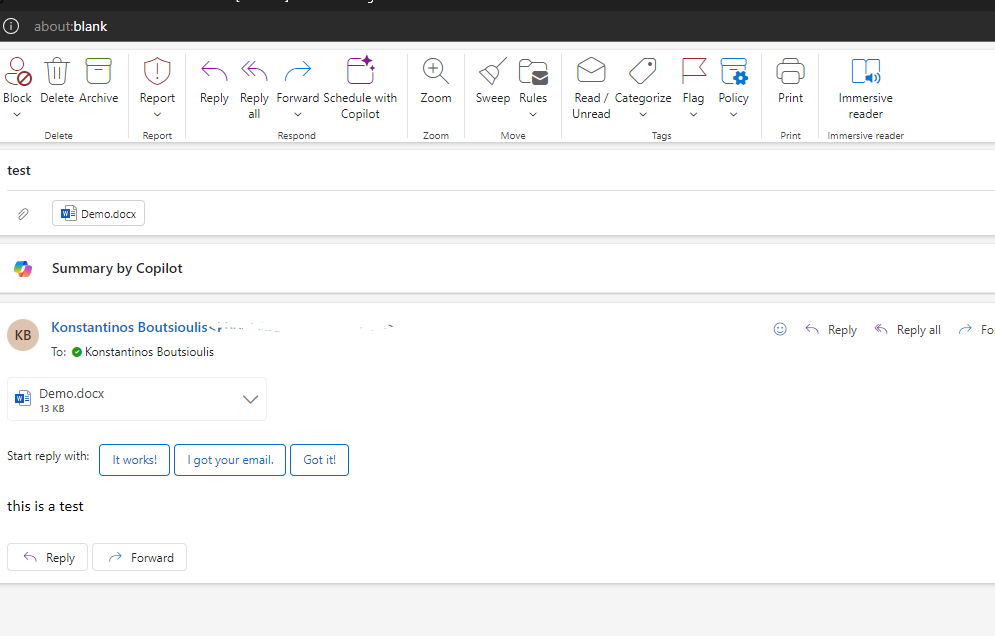The width and height of the screenshot is (995, 636).
Task: Expand the Flag dropdown arrow
Action: coord(694,115)
